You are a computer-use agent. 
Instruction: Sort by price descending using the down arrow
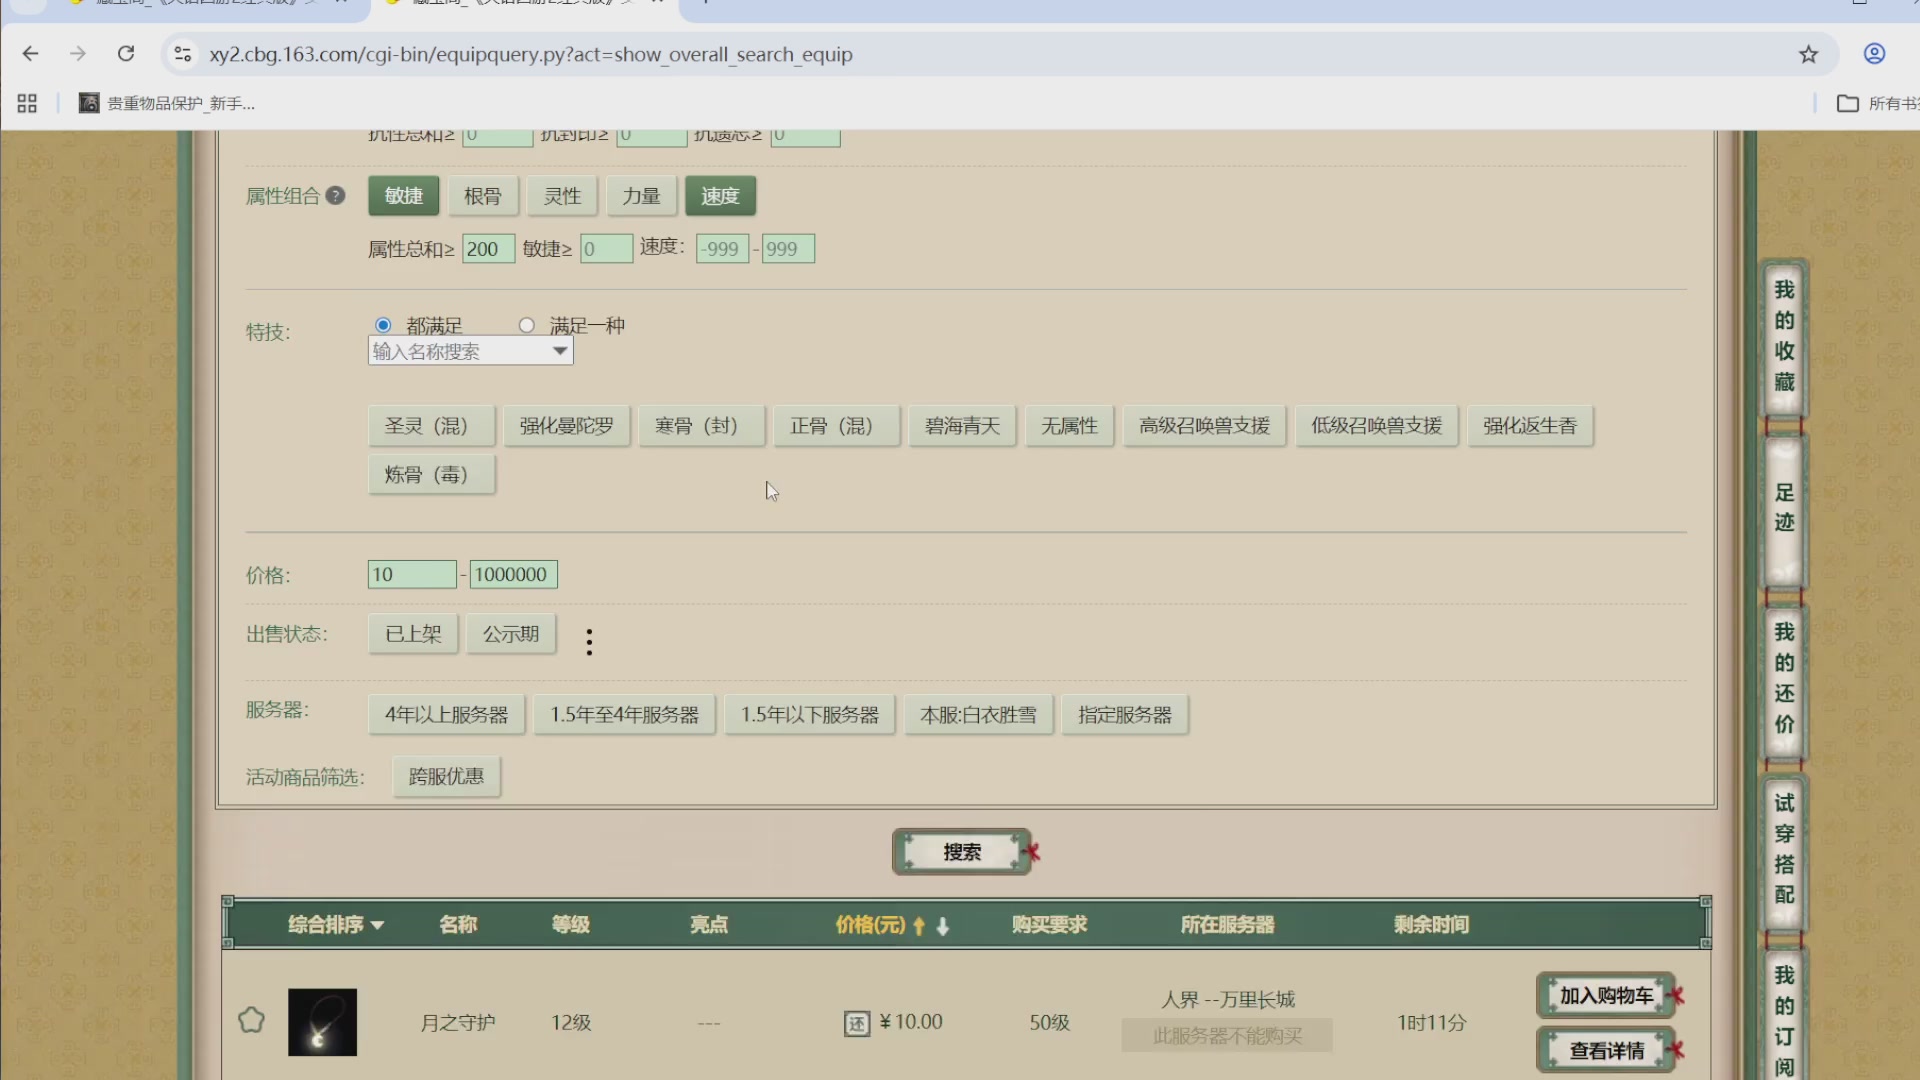tap(943, 926)
